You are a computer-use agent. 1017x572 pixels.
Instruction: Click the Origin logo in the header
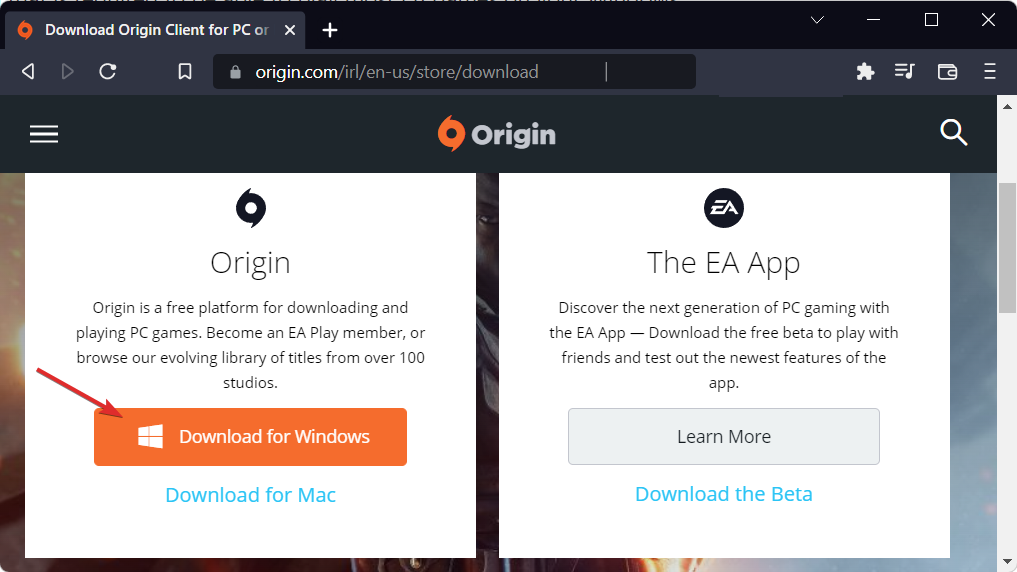[x=497, y=134]
